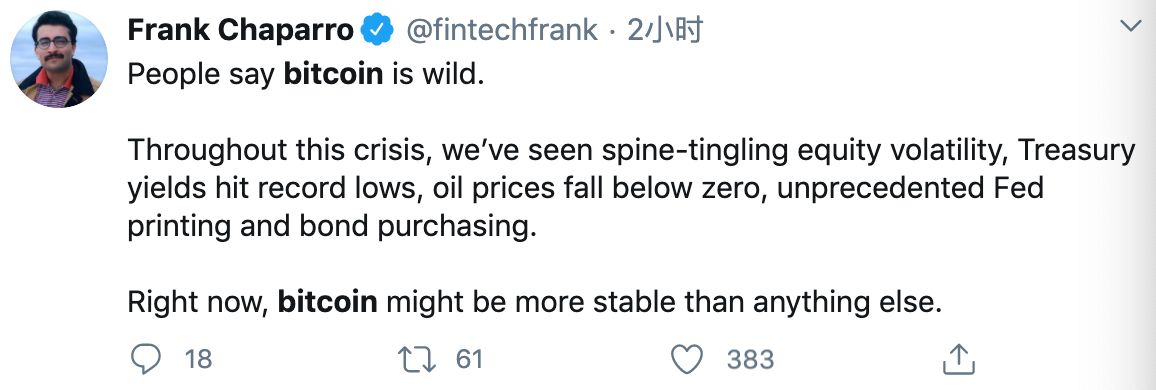This screenshot has height=390, width=1156.
Task: Click the 383 likes count
Action: [x=750, y=360]
